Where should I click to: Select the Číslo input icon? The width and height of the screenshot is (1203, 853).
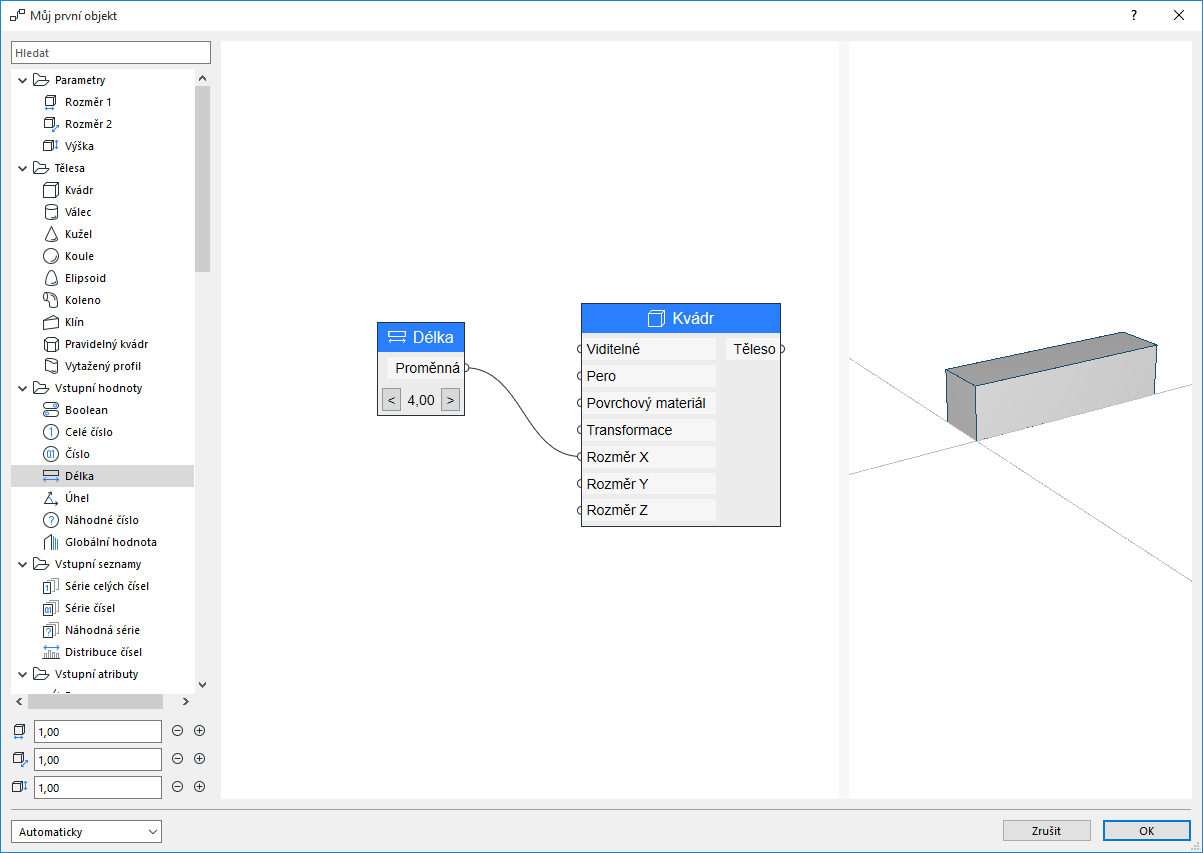tap(51, 454)
